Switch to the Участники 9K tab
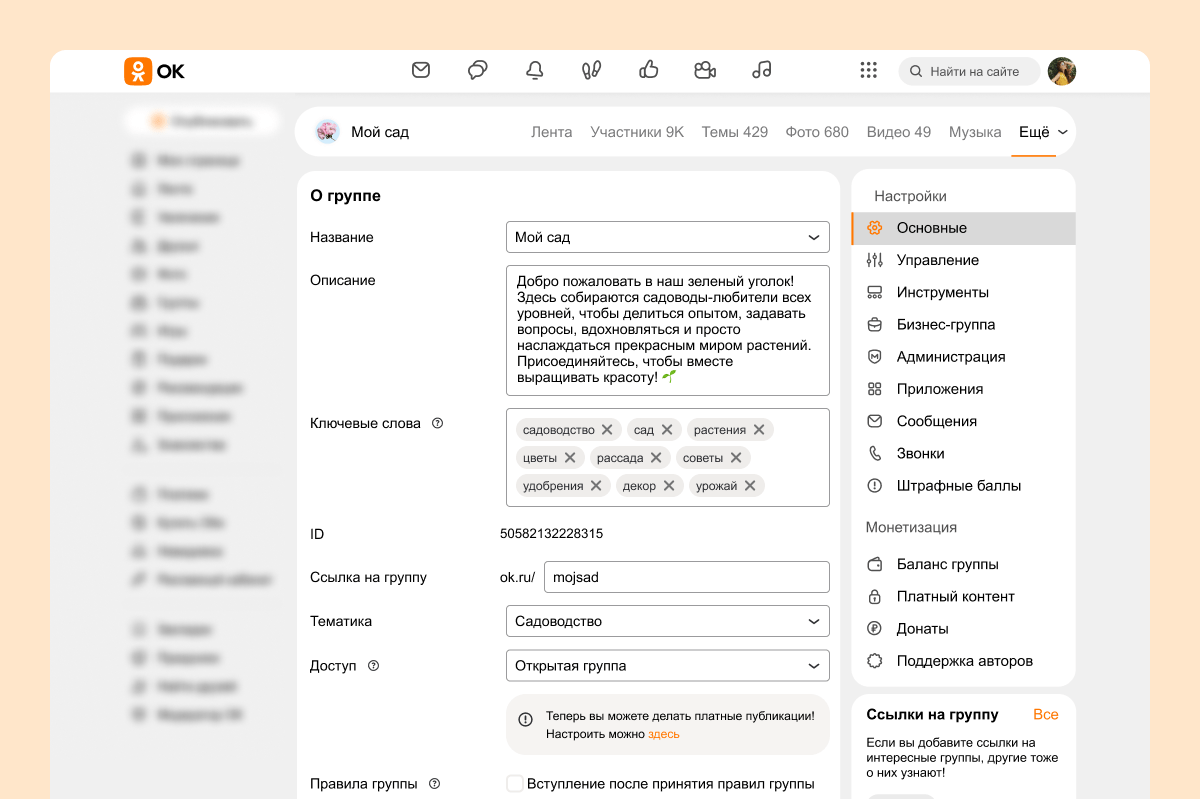 click(x=637, y=132)
